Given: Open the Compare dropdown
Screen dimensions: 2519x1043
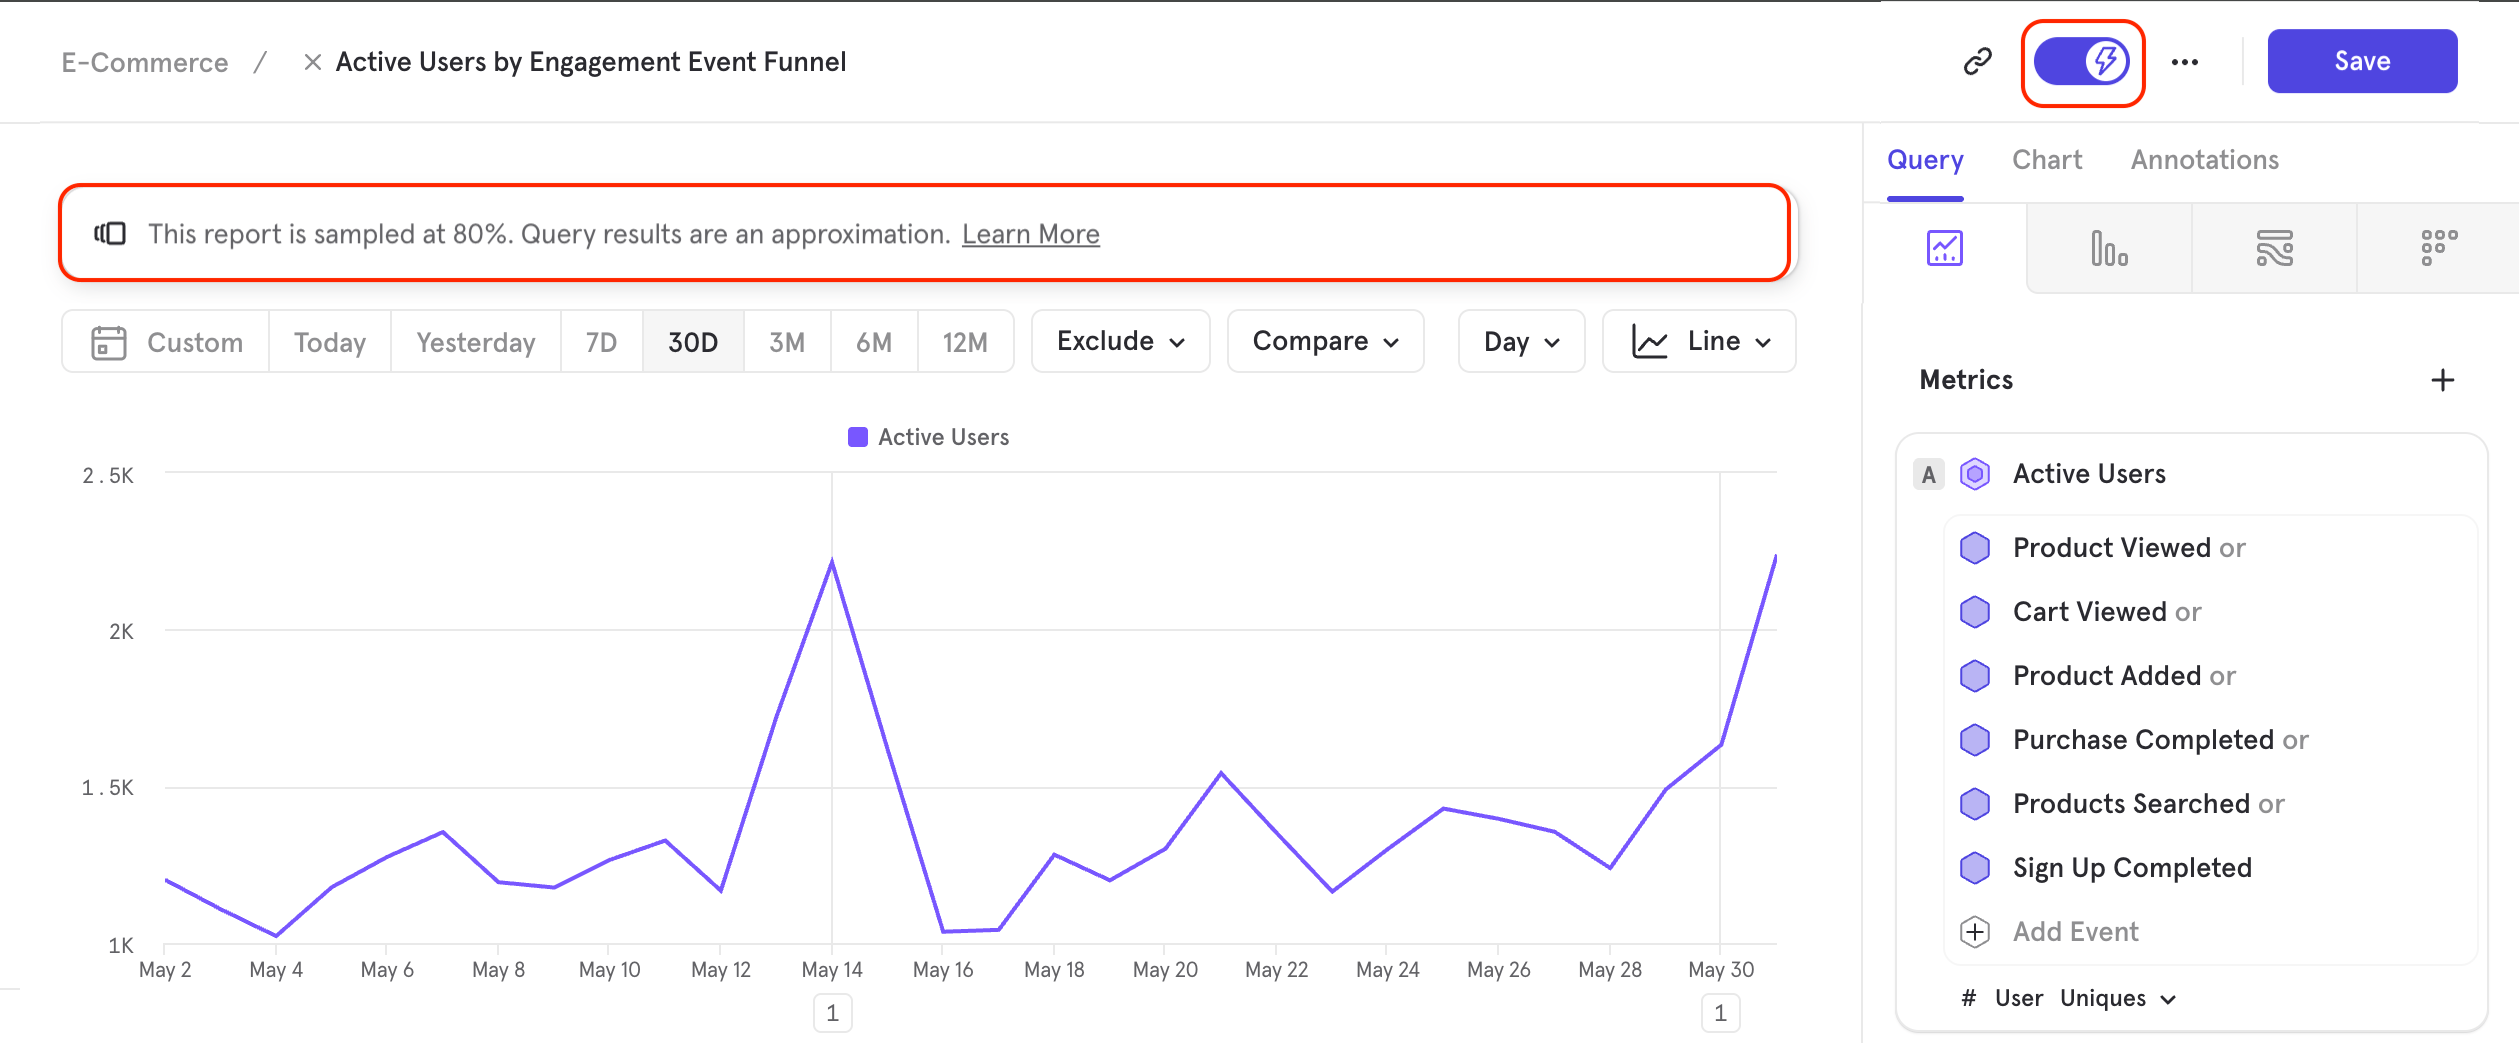Looking at the screenshot, I should pyautogui.click(x=1325, y=341).
